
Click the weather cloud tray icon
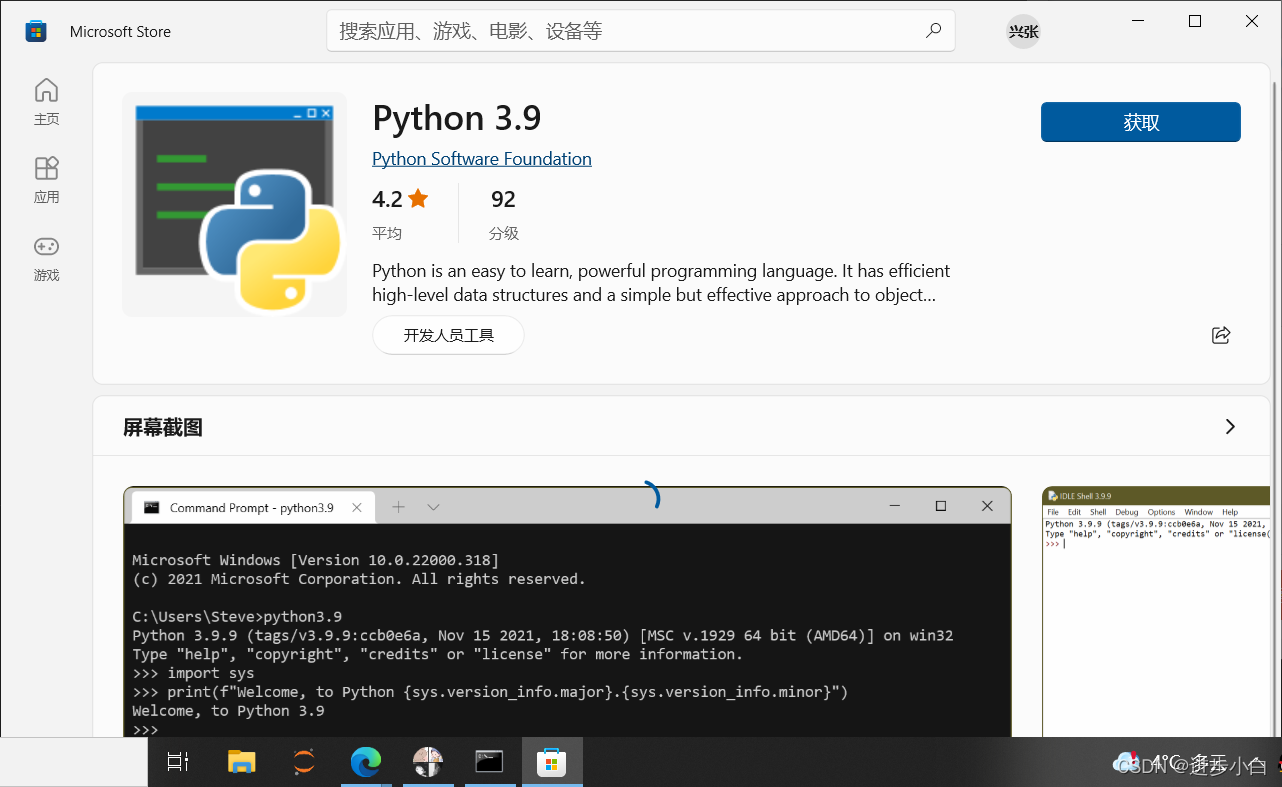click(1124, 762)
